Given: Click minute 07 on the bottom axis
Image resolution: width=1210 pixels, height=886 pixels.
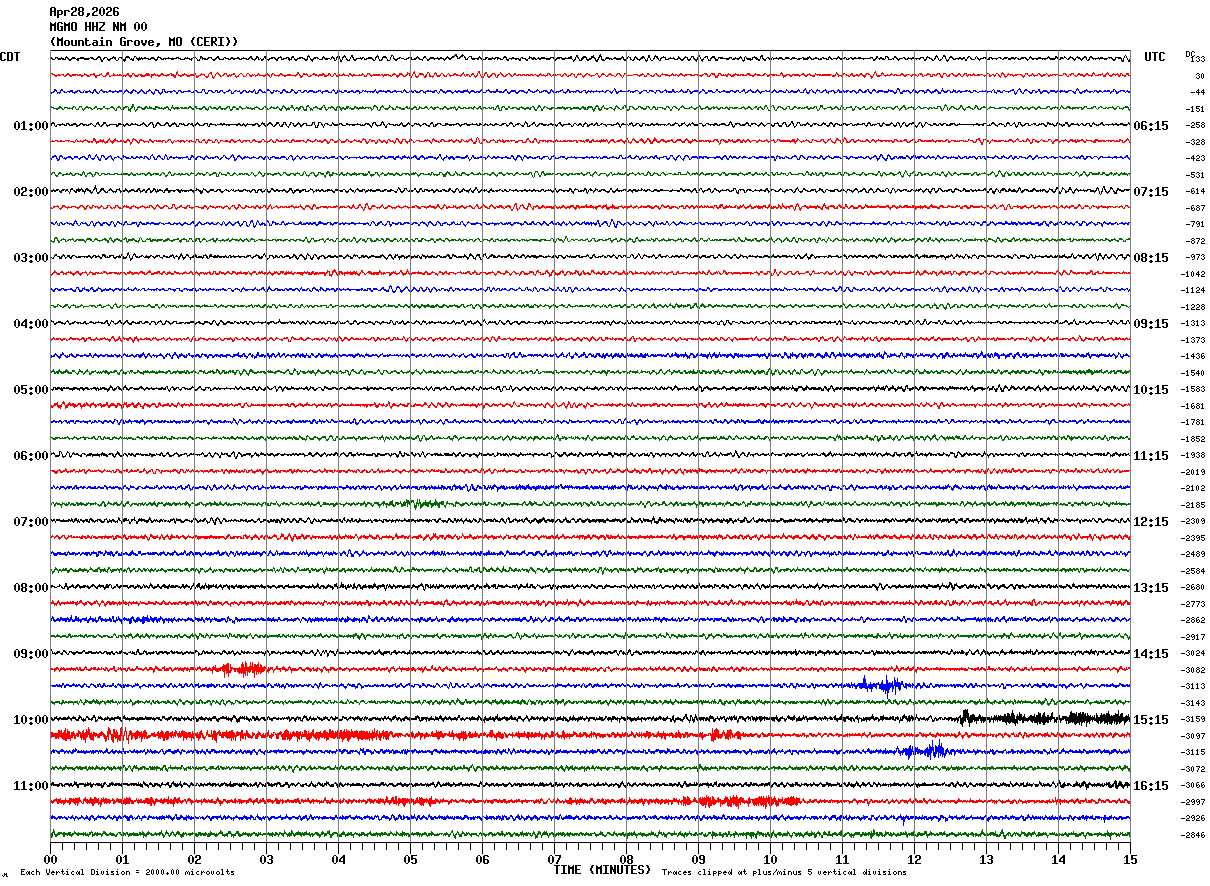Looking at the screenshot, I should point(554,859).
